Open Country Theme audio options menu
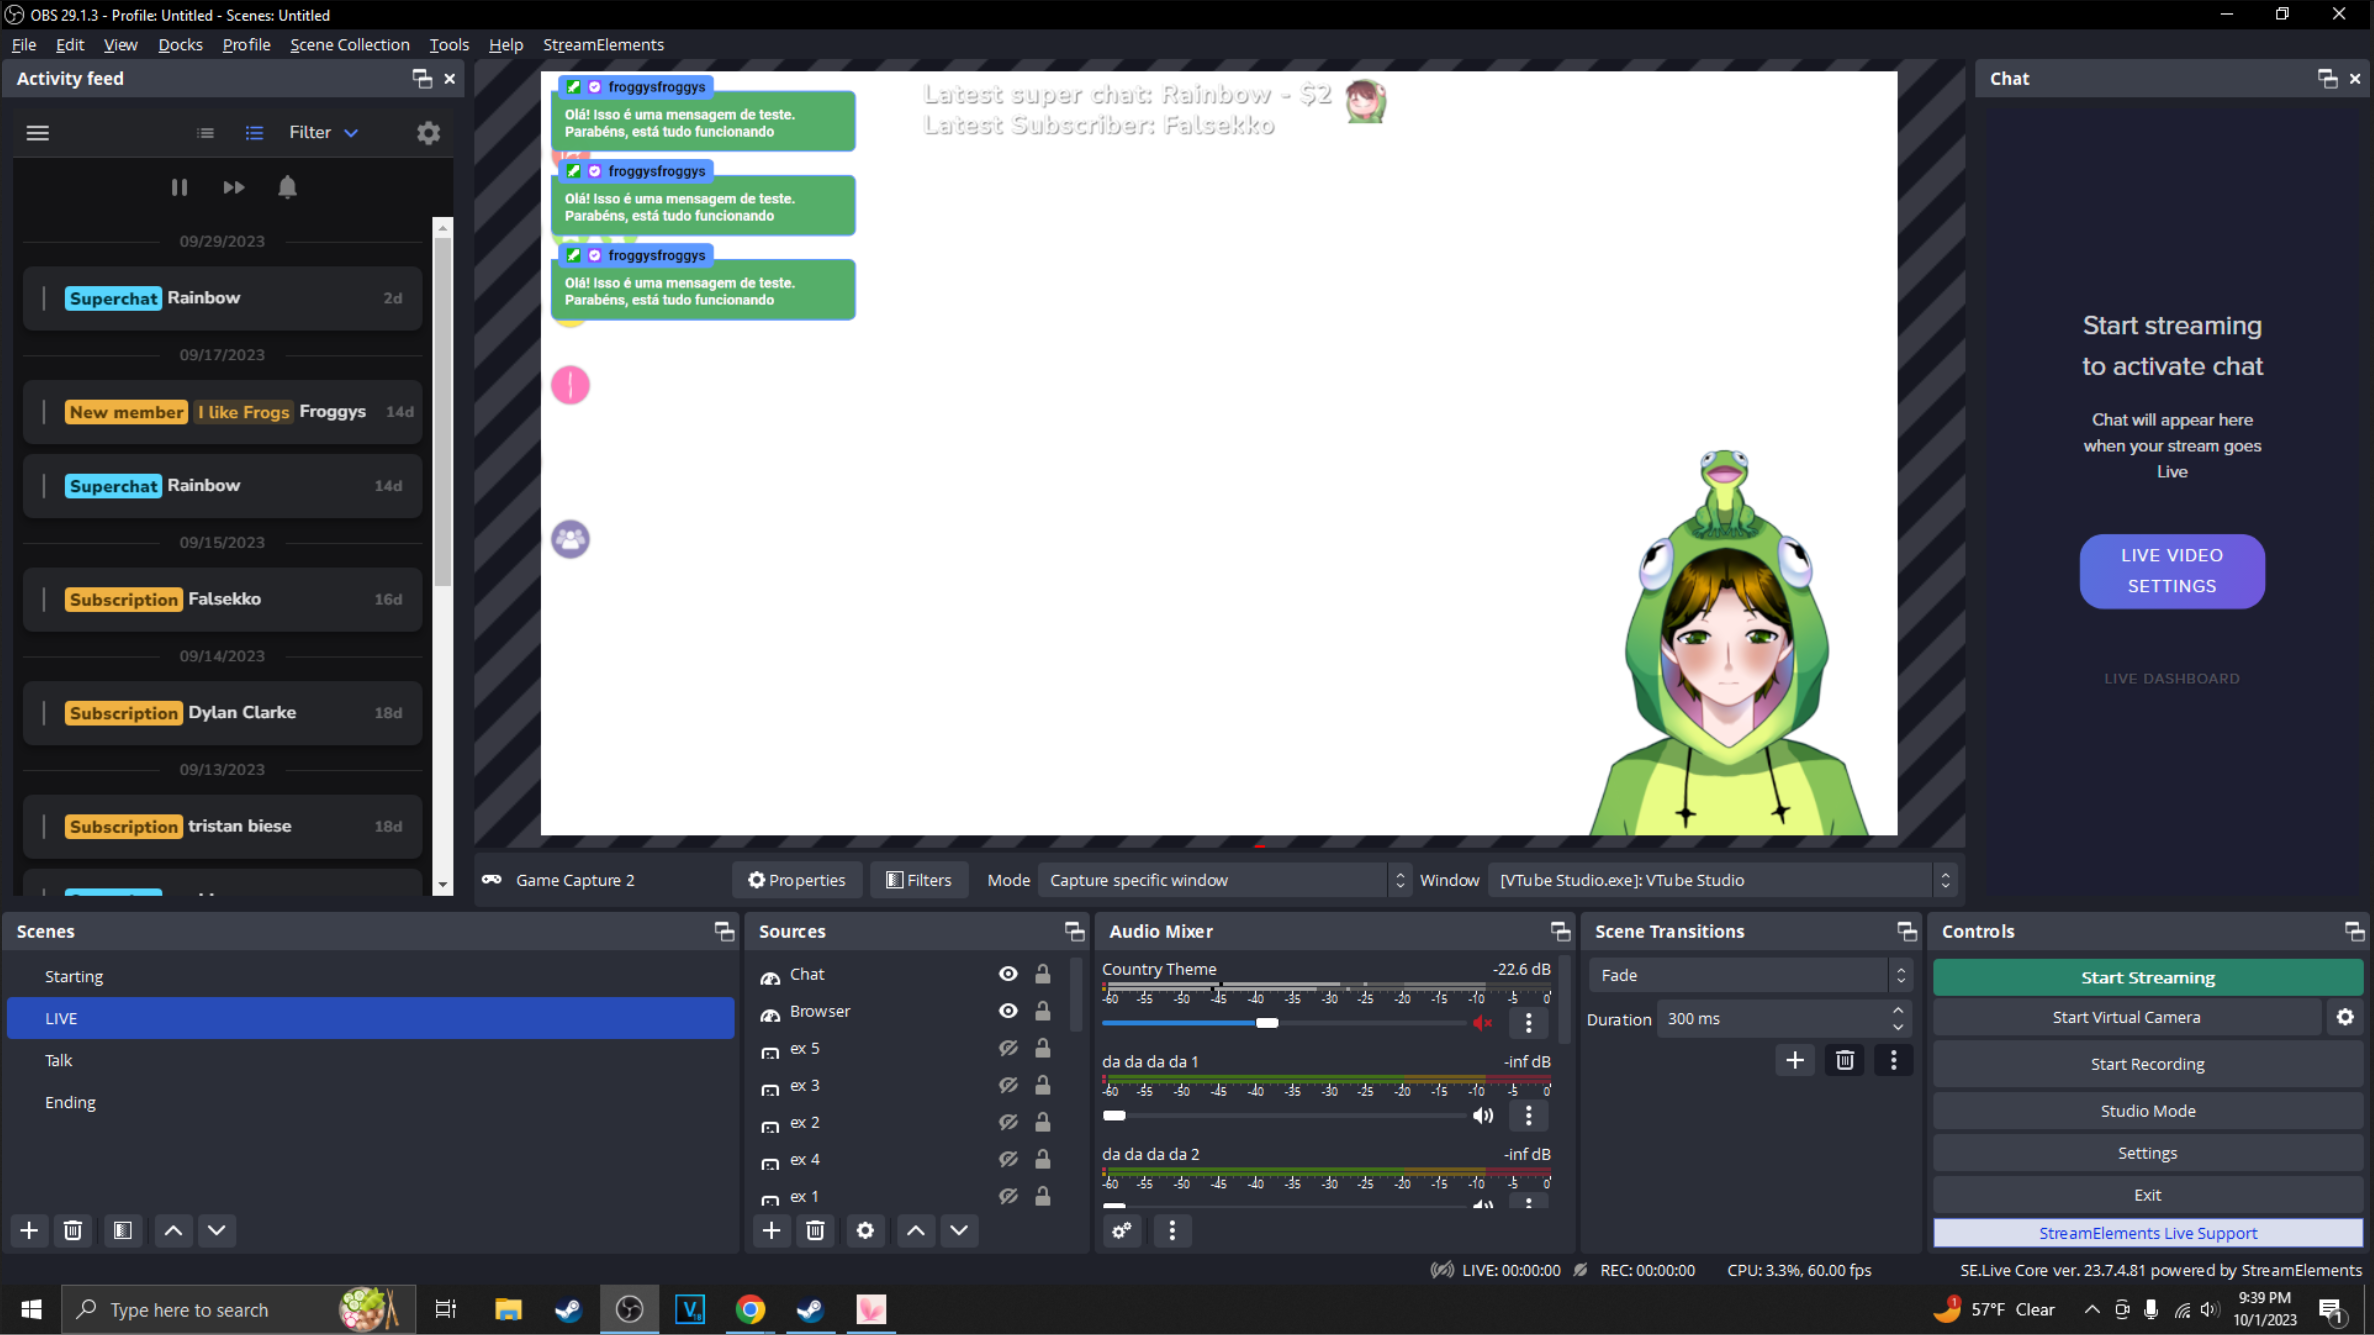Screen dimensions: 2374x1335 (x=1528, y=1022)
